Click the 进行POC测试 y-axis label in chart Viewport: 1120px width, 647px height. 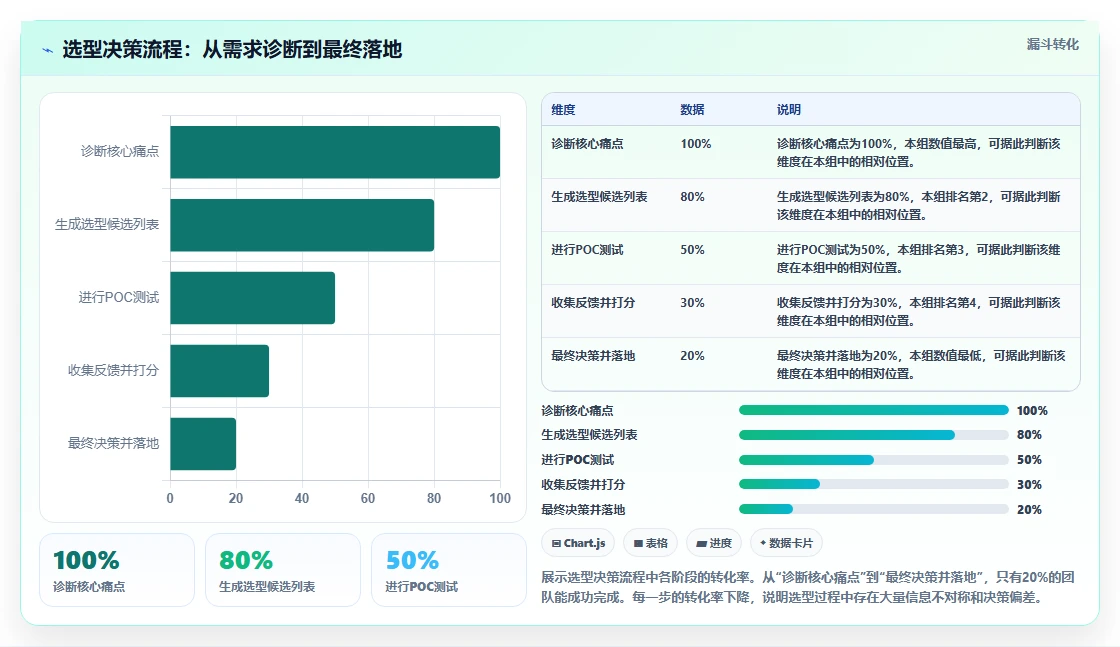tap(119, 297)
